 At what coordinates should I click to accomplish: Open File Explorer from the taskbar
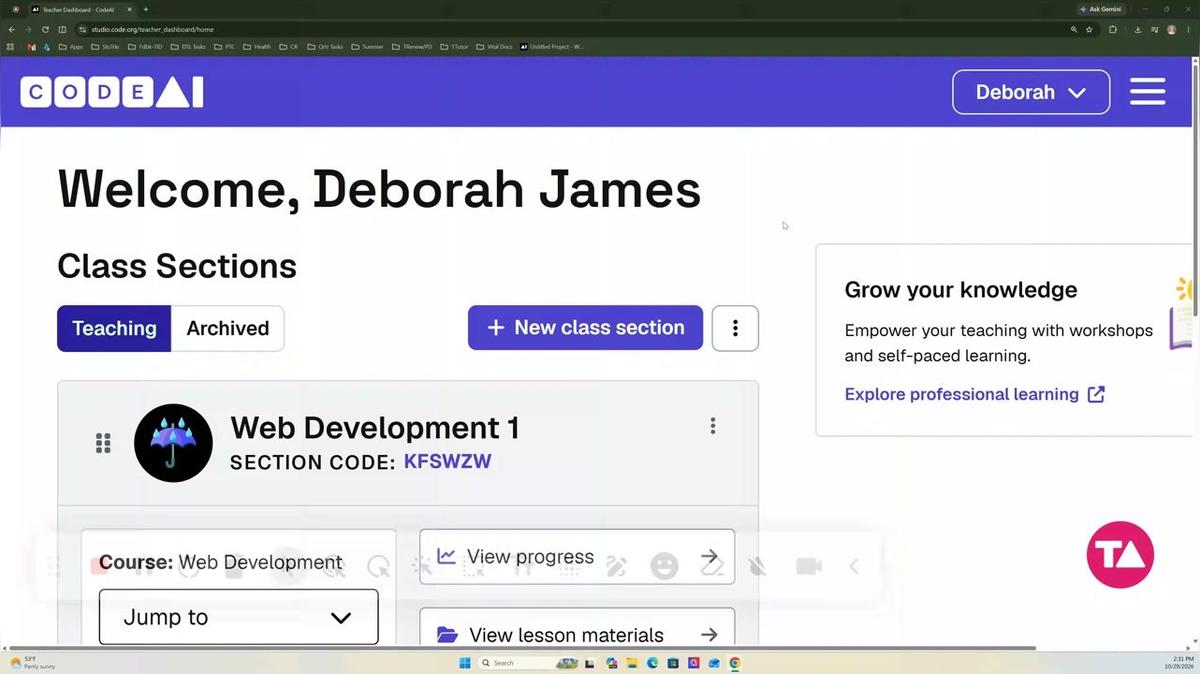point(632,662)
